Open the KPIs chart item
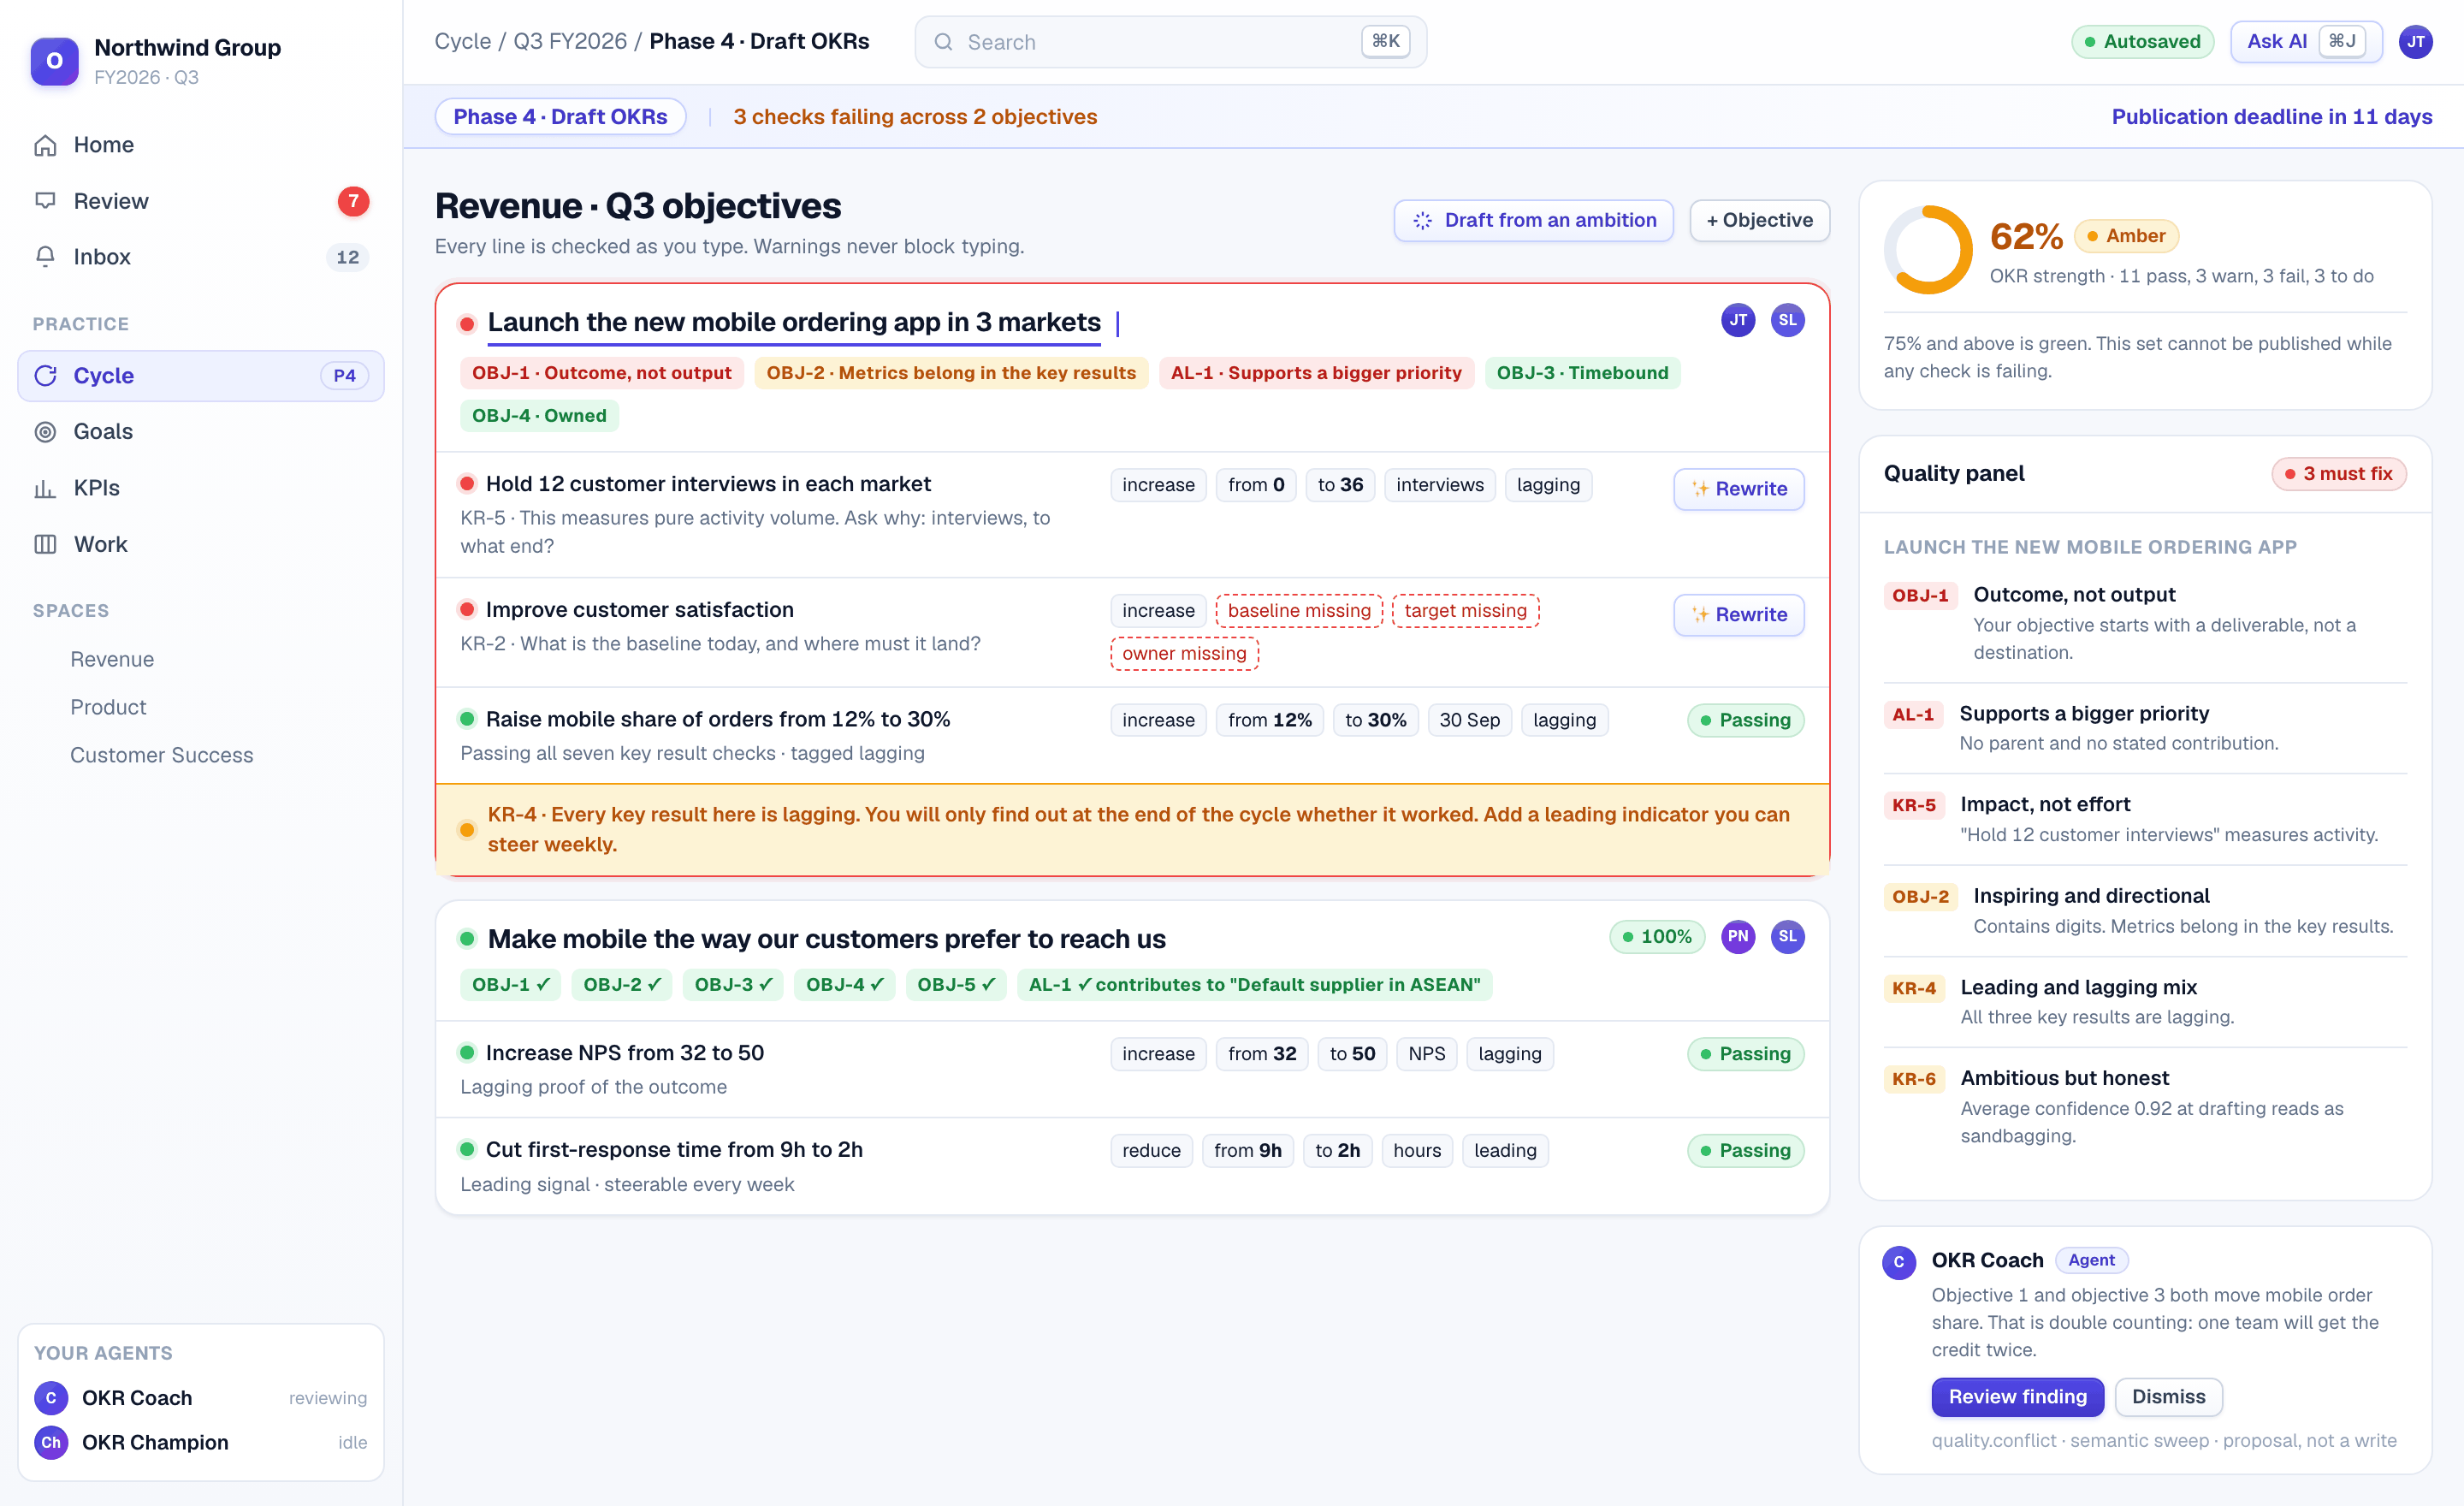 point(200,488)
